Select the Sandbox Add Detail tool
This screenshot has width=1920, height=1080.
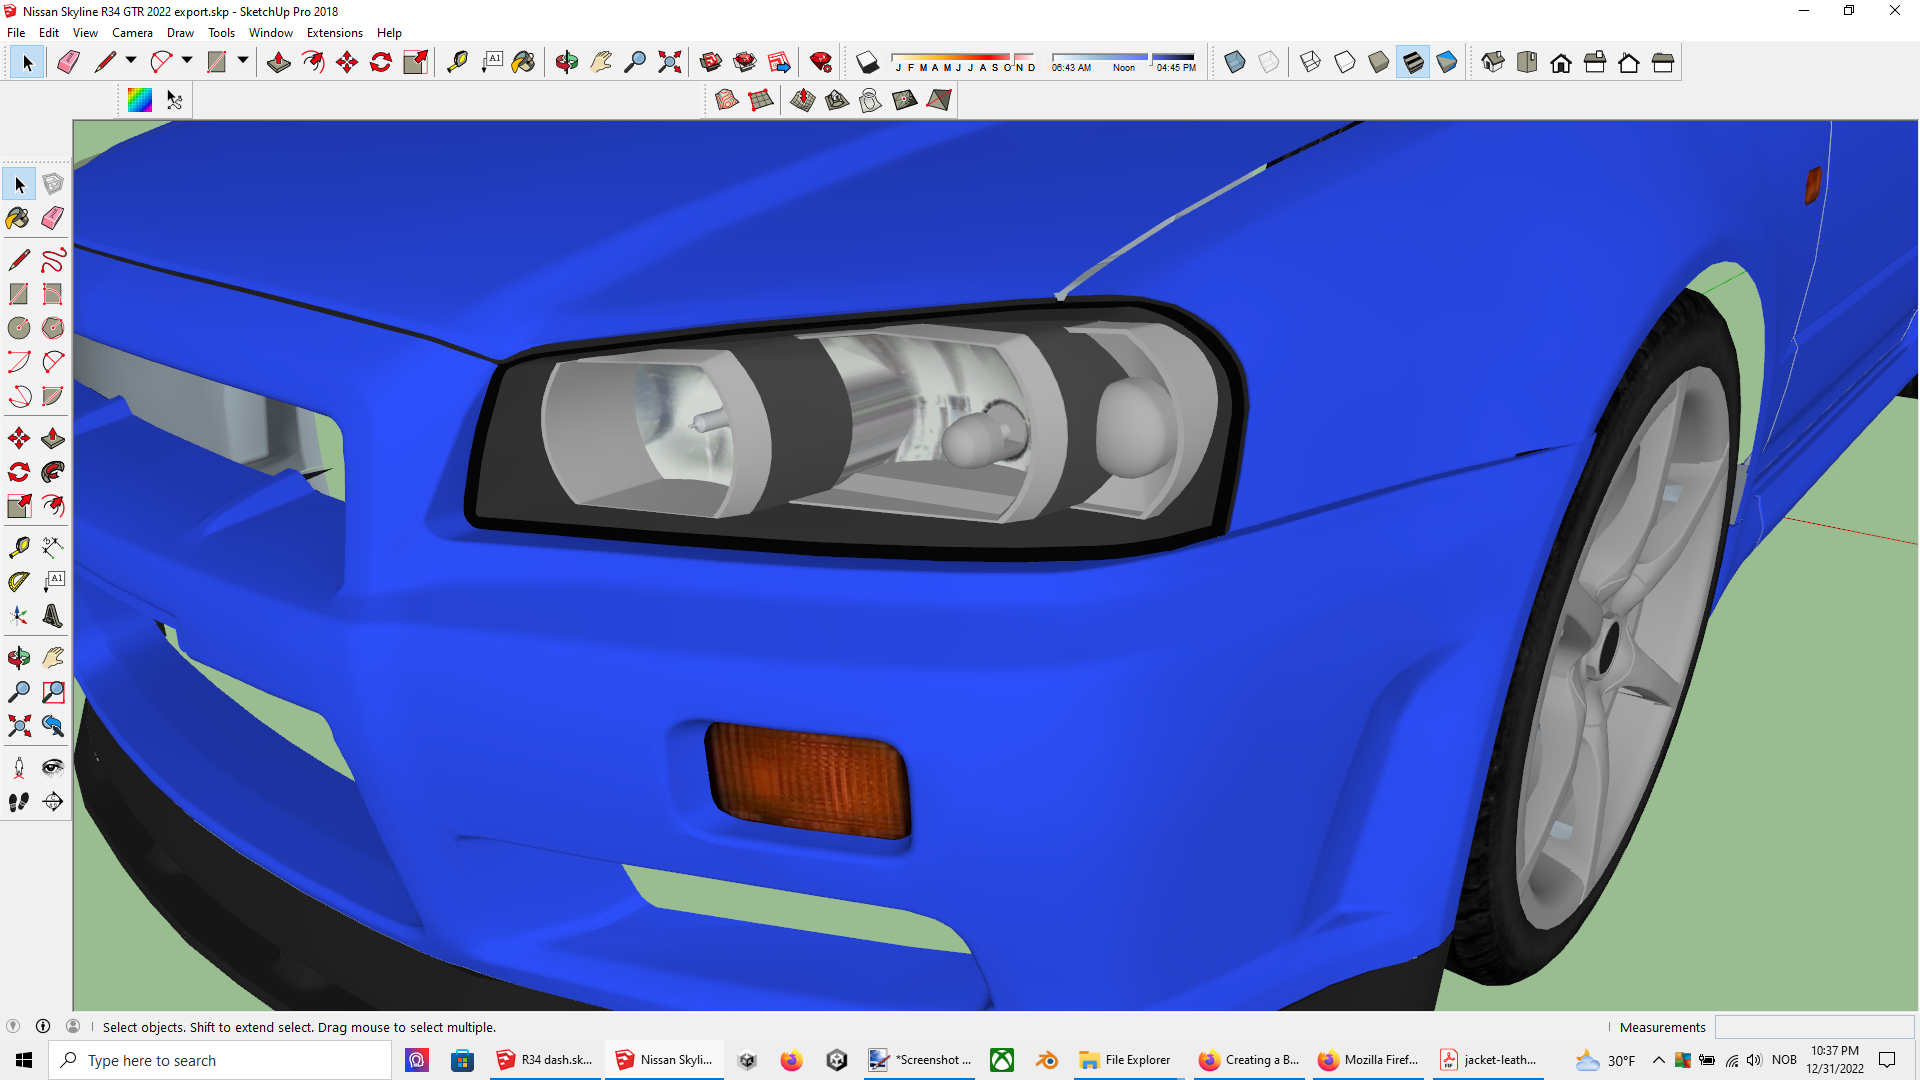point(905,100)
